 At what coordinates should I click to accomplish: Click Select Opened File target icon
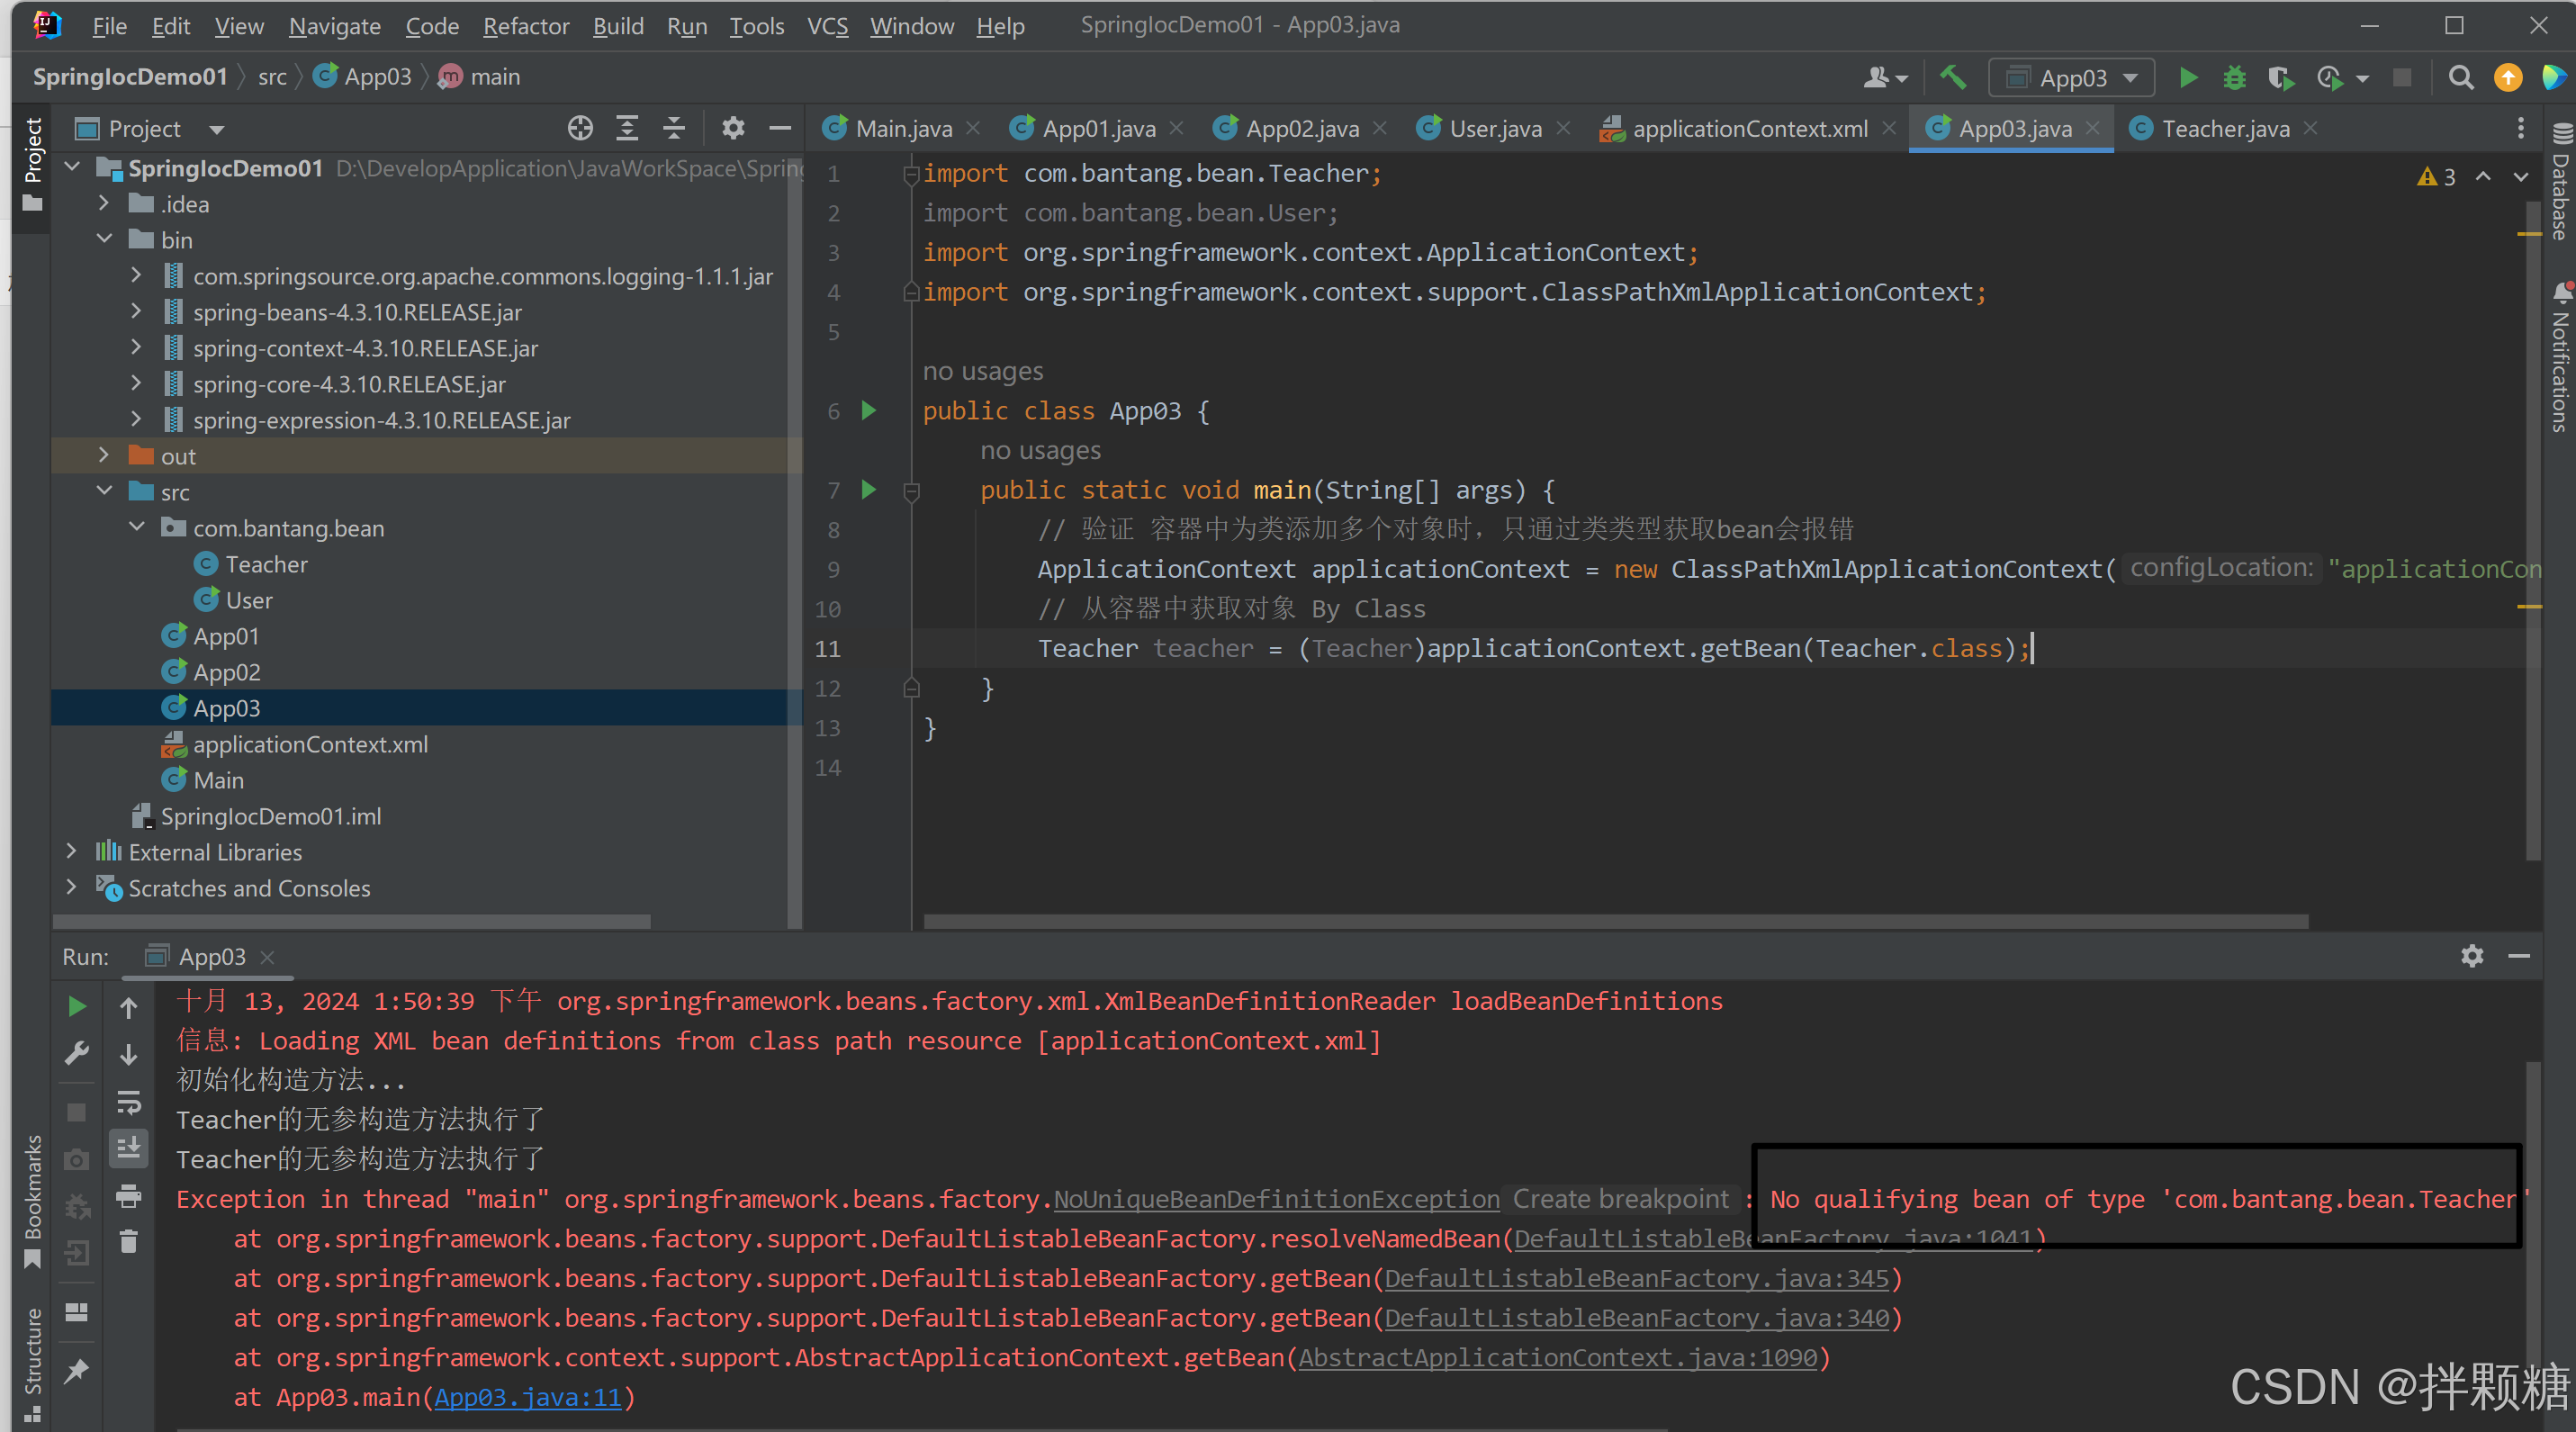580,128
